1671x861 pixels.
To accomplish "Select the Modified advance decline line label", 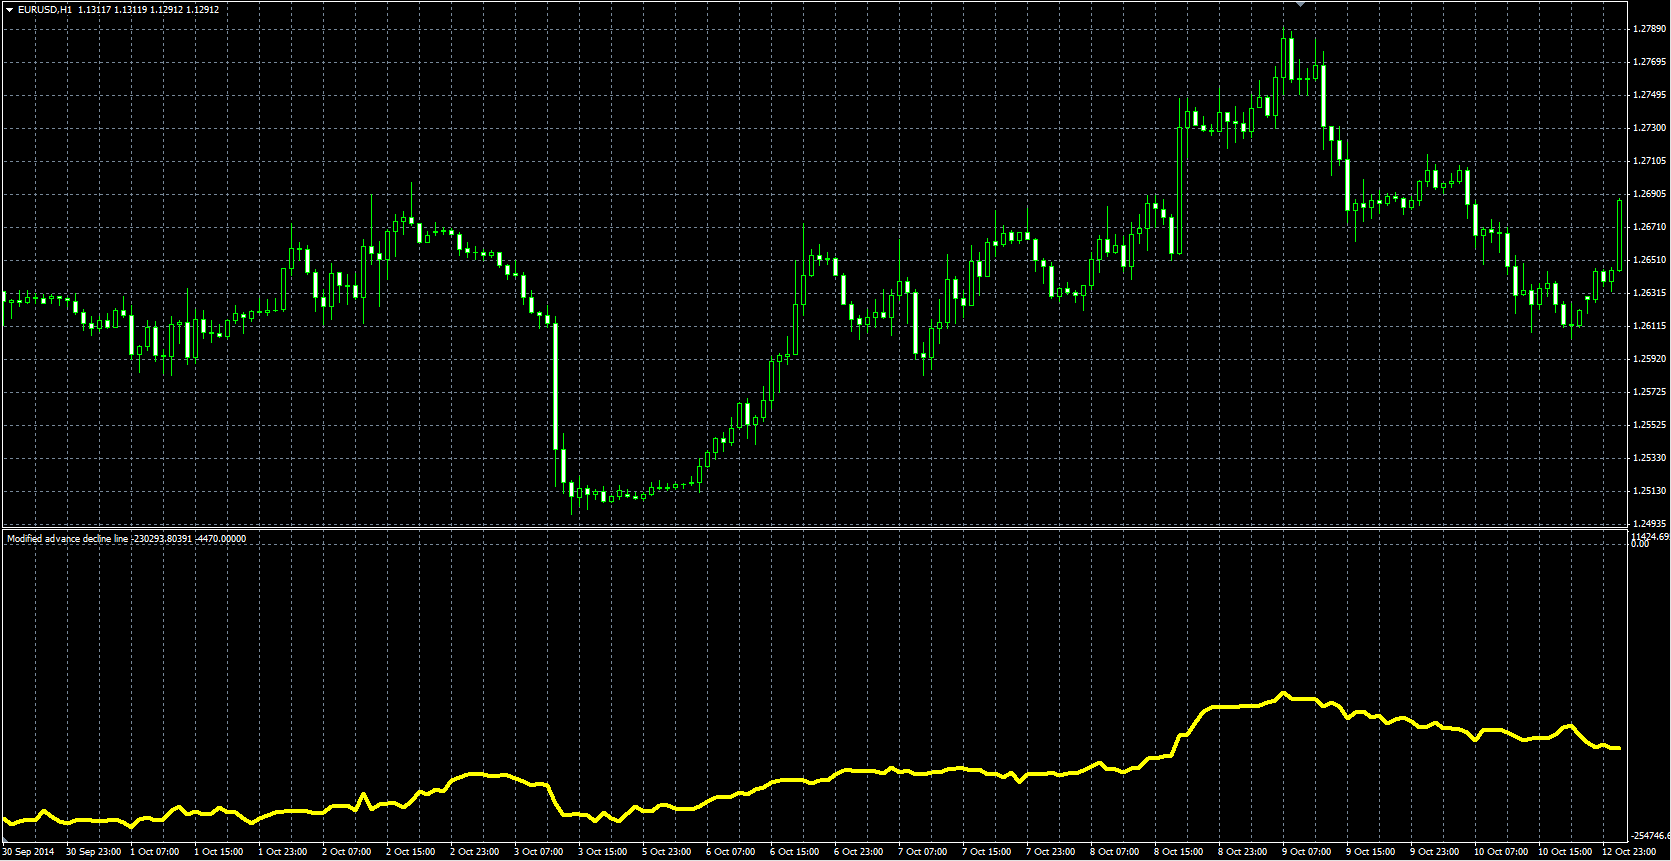I will tap(68, 539).
